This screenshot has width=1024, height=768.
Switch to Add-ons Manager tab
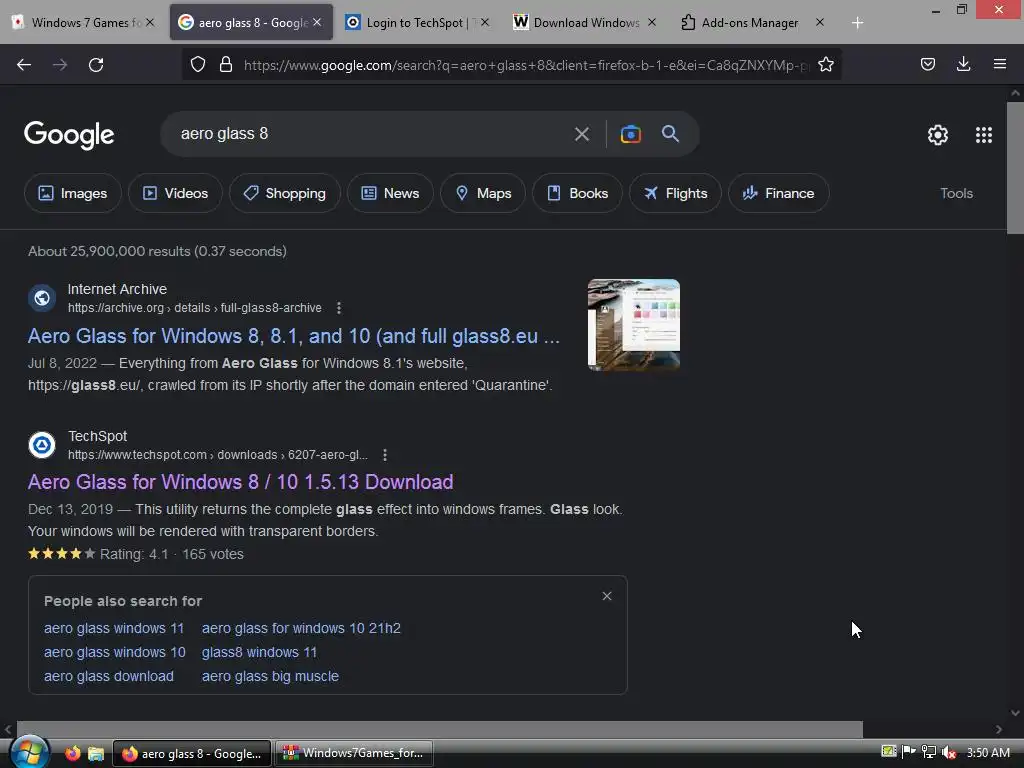coord(751,22)
